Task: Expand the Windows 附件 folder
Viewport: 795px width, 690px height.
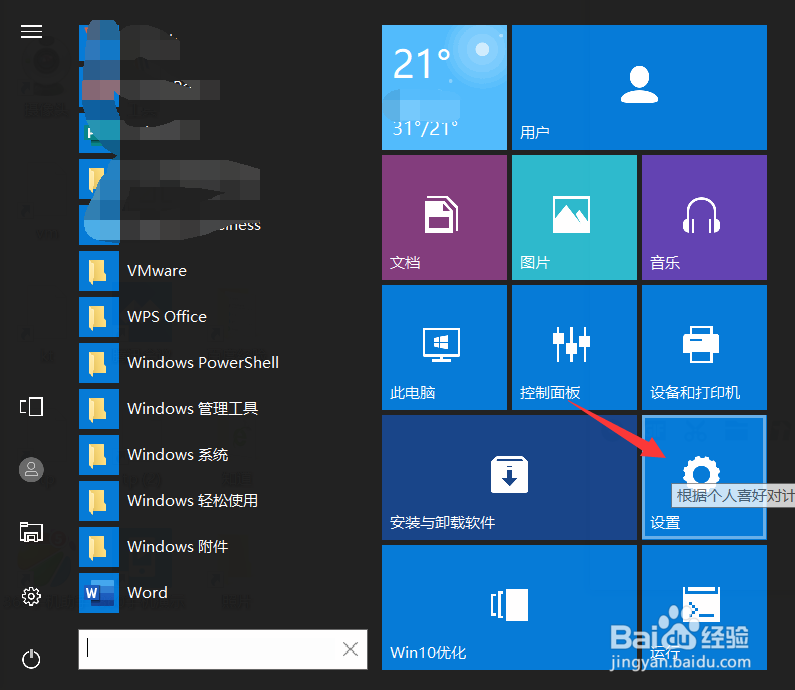Action: pyautogui.click(x=223, y=547)
